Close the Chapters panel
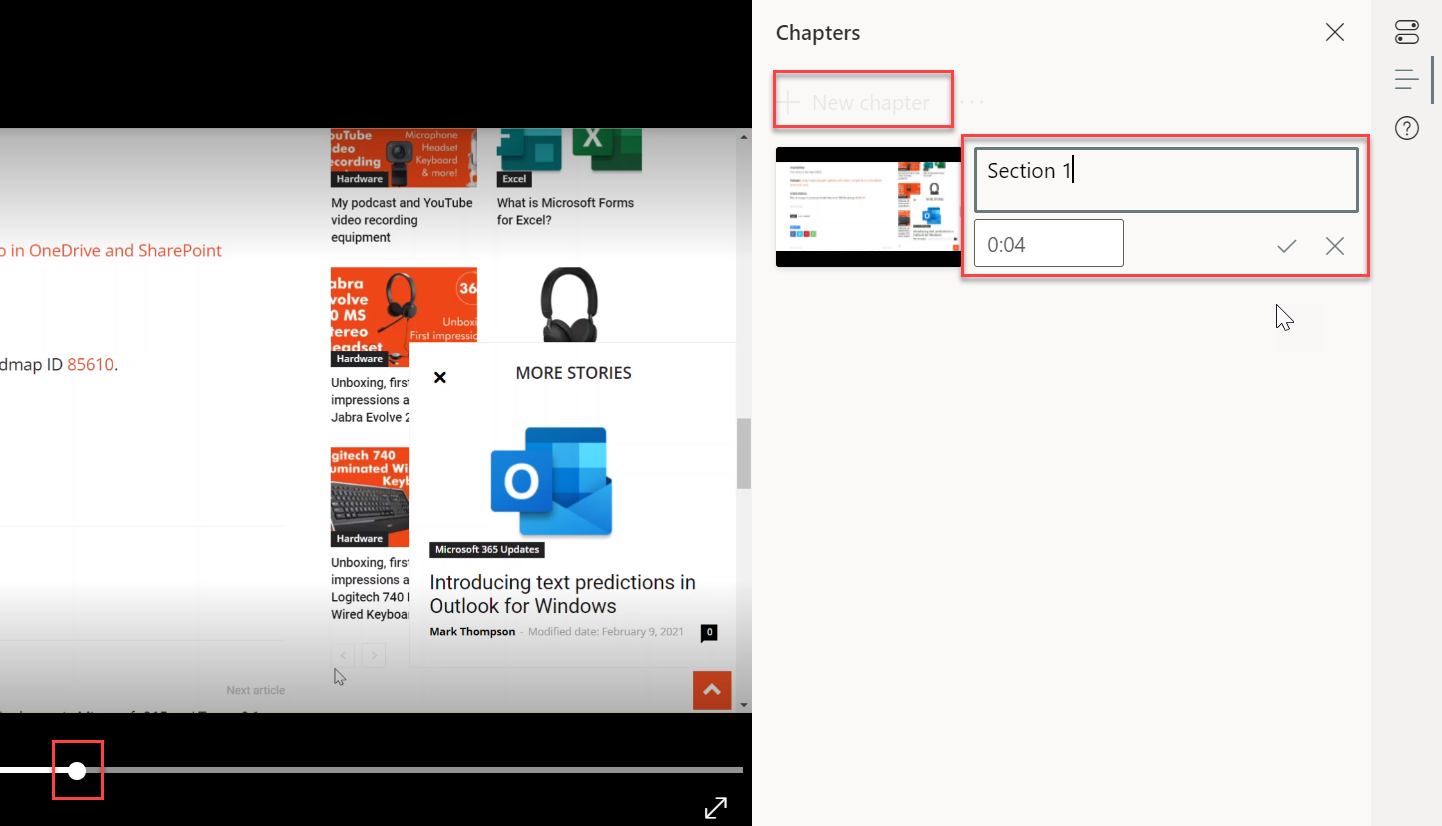Image resolution: width=1442 pixels, height=826 pixels. tap(1334, 32)
